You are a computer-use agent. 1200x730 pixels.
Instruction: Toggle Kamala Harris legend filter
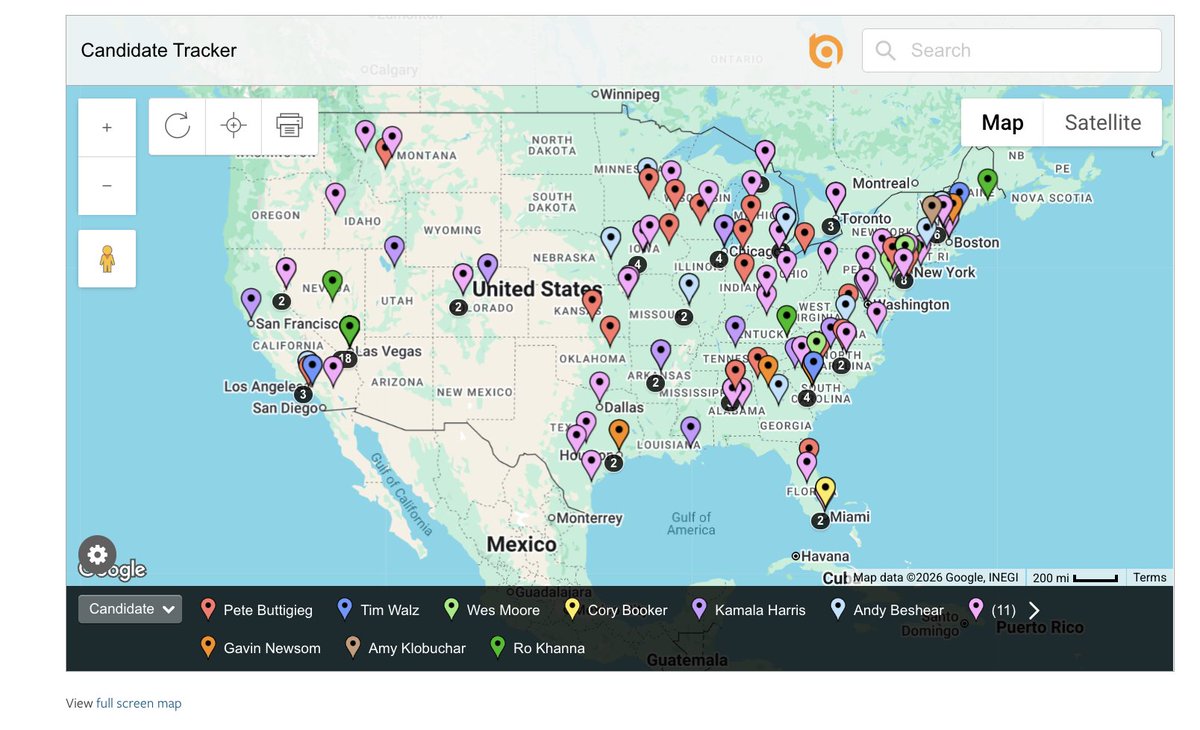[x=748, y=610]
